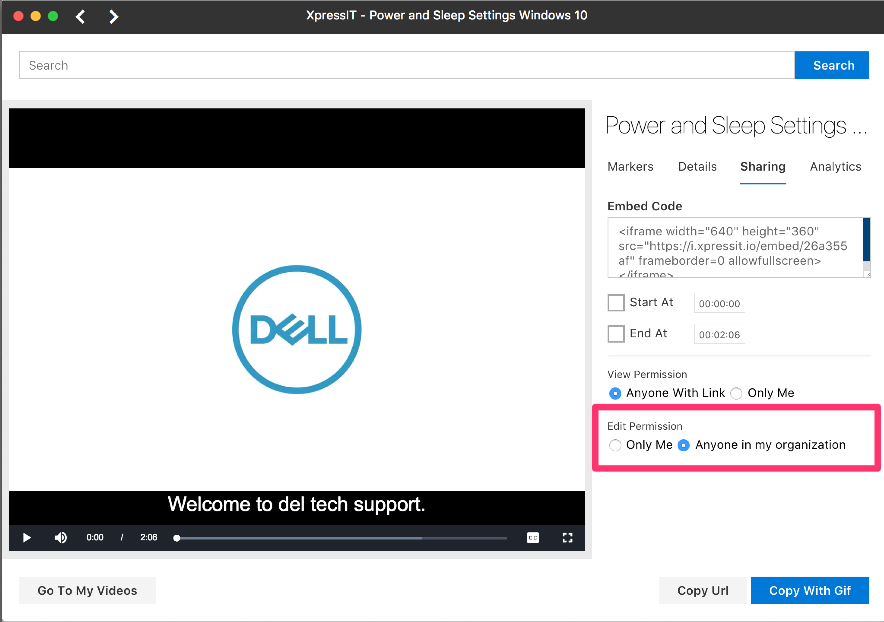Open the Sharing tab
The height and width of the screenshot is (622, 884).
[763, 166]
